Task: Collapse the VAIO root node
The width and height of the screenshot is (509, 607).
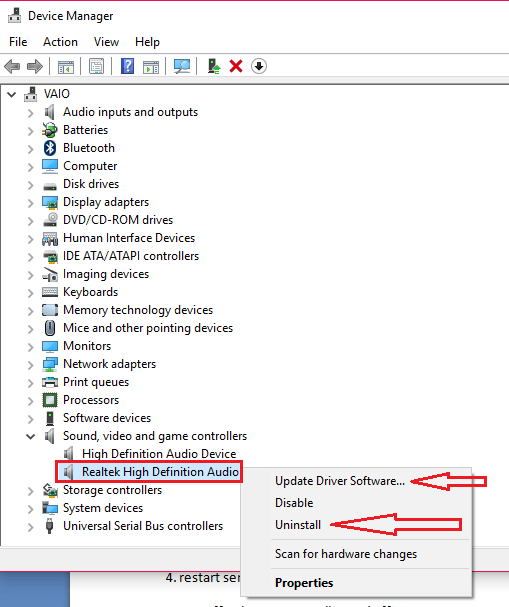Action: pos(12,94)
